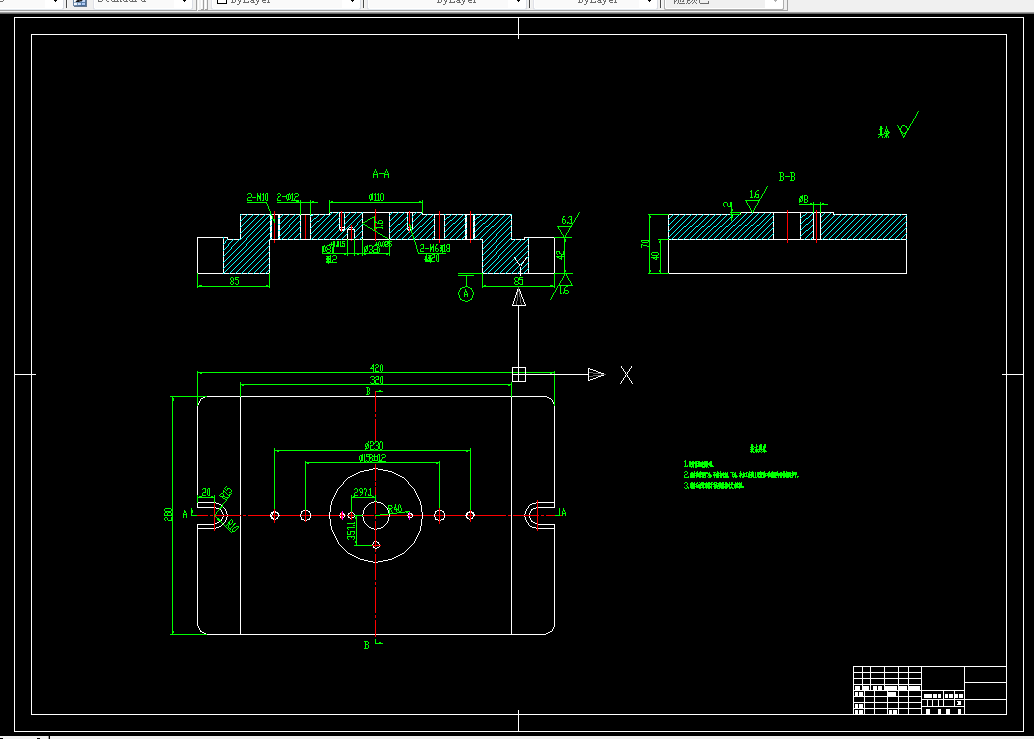Select the 6.3 surface roughness symbol
Screen dimensions: 1034x739
pos(568,225)
